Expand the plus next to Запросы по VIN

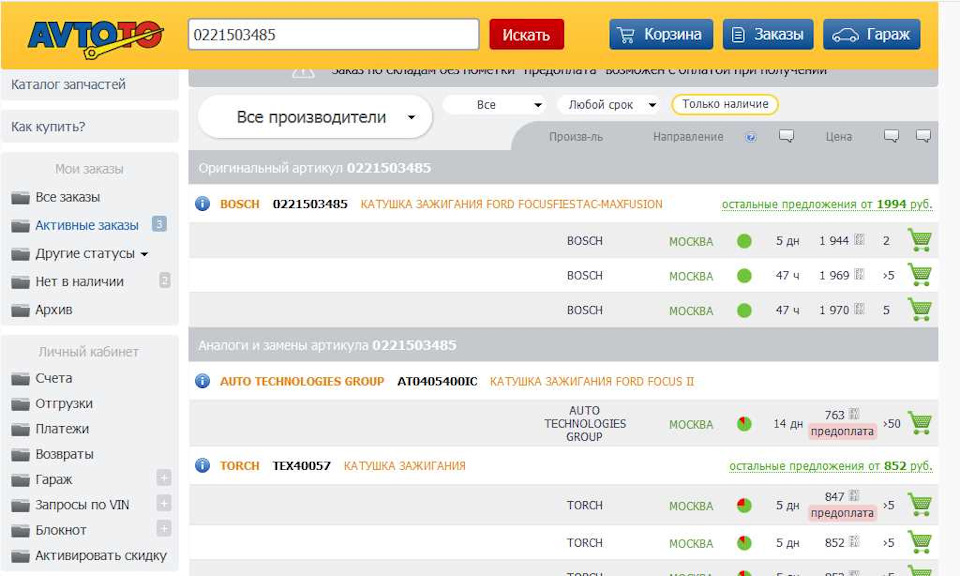164,504
